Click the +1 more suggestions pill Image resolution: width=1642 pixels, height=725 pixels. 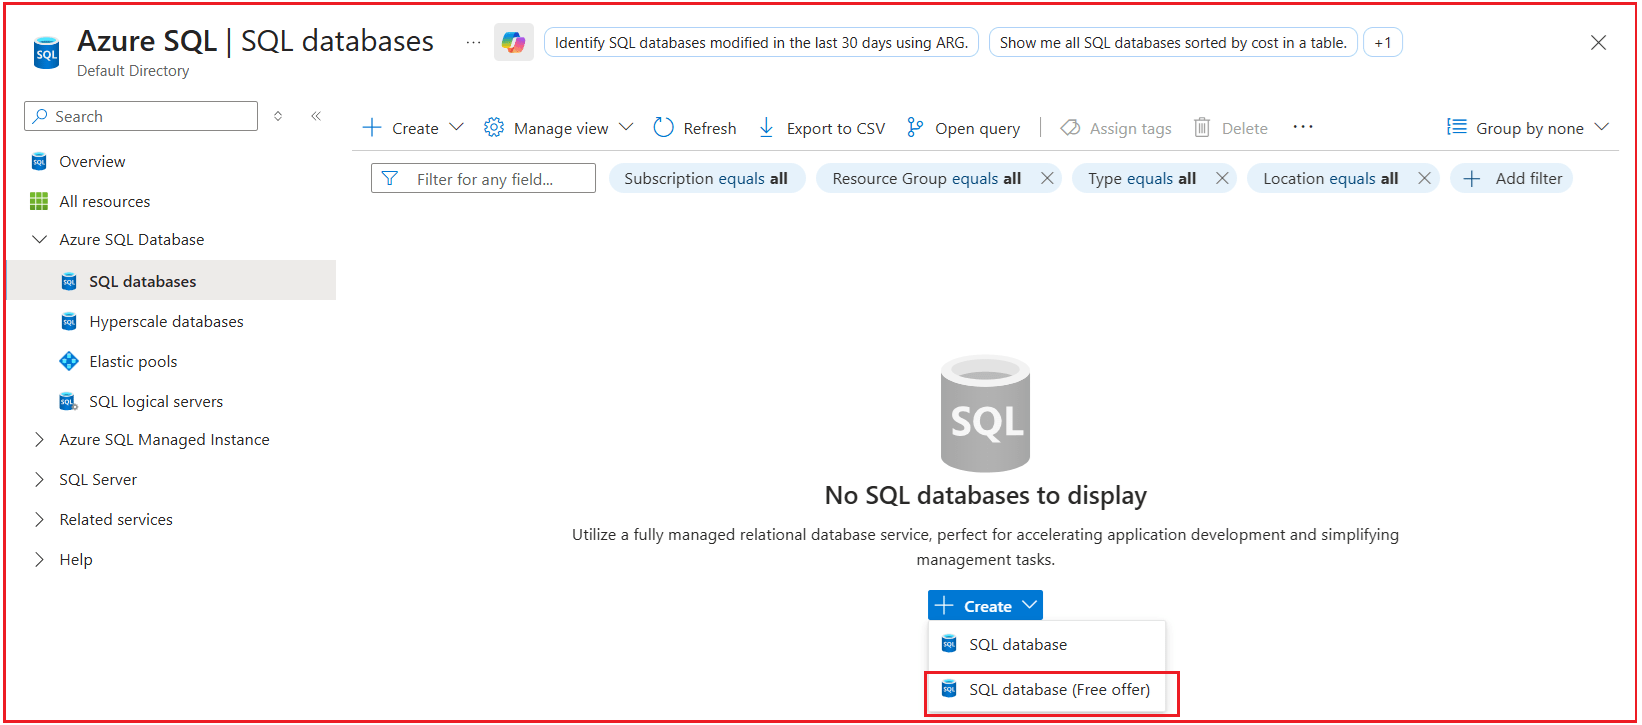[x=1383, y=42]
